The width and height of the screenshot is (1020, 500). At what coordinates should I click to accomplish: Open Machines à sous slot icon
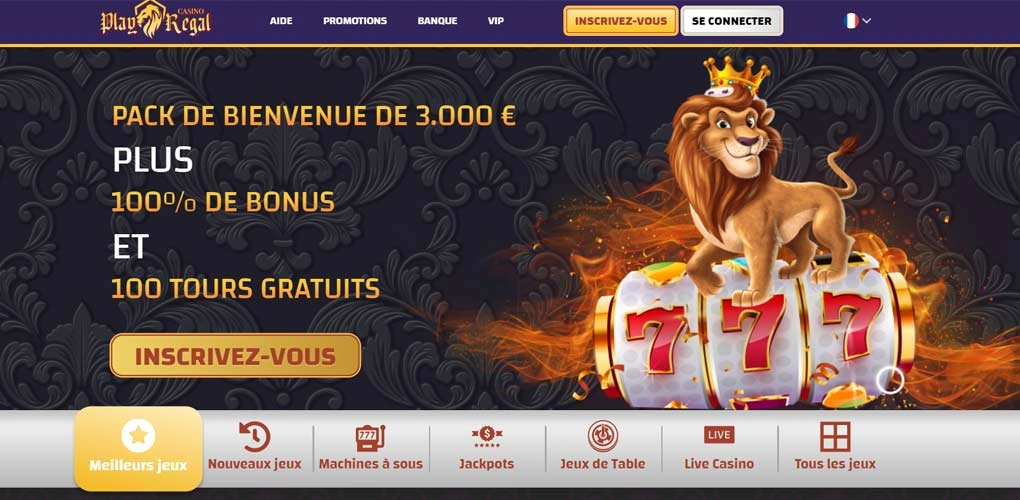pos(370,438)
